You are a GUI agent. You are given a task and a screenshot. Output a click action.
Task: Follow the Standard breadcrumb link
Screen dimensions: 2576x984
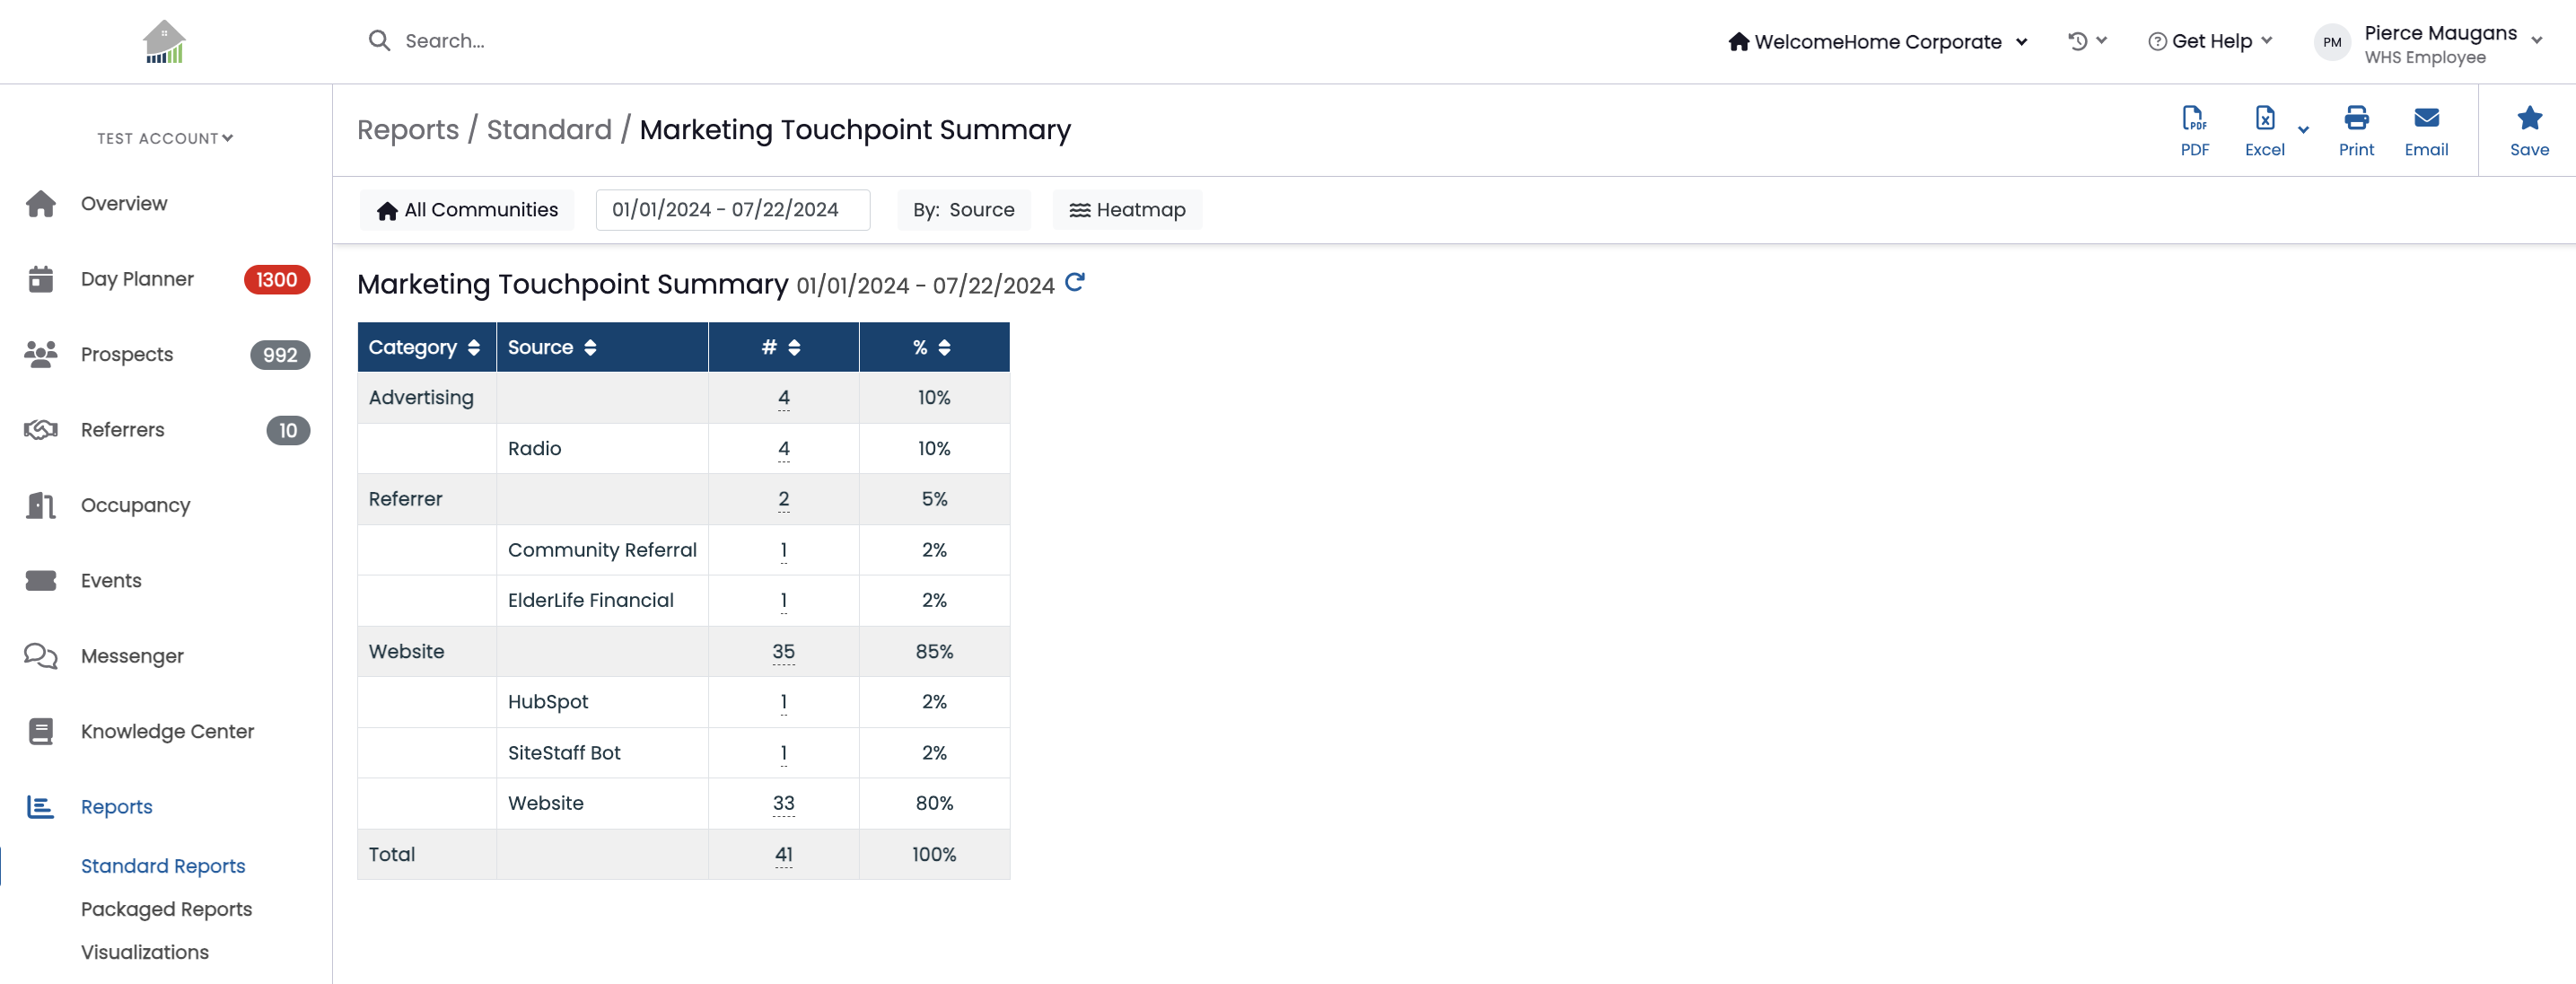pos(549,130)
